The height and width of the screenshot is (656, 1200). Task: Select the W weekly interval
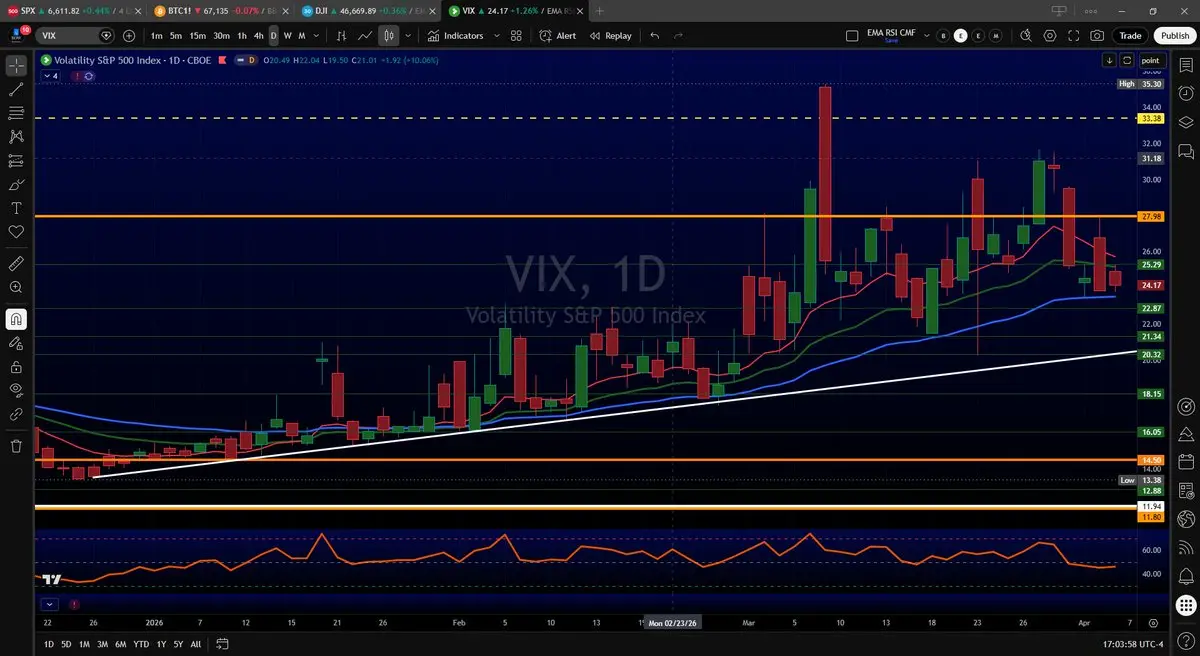[x=288, y=35]
